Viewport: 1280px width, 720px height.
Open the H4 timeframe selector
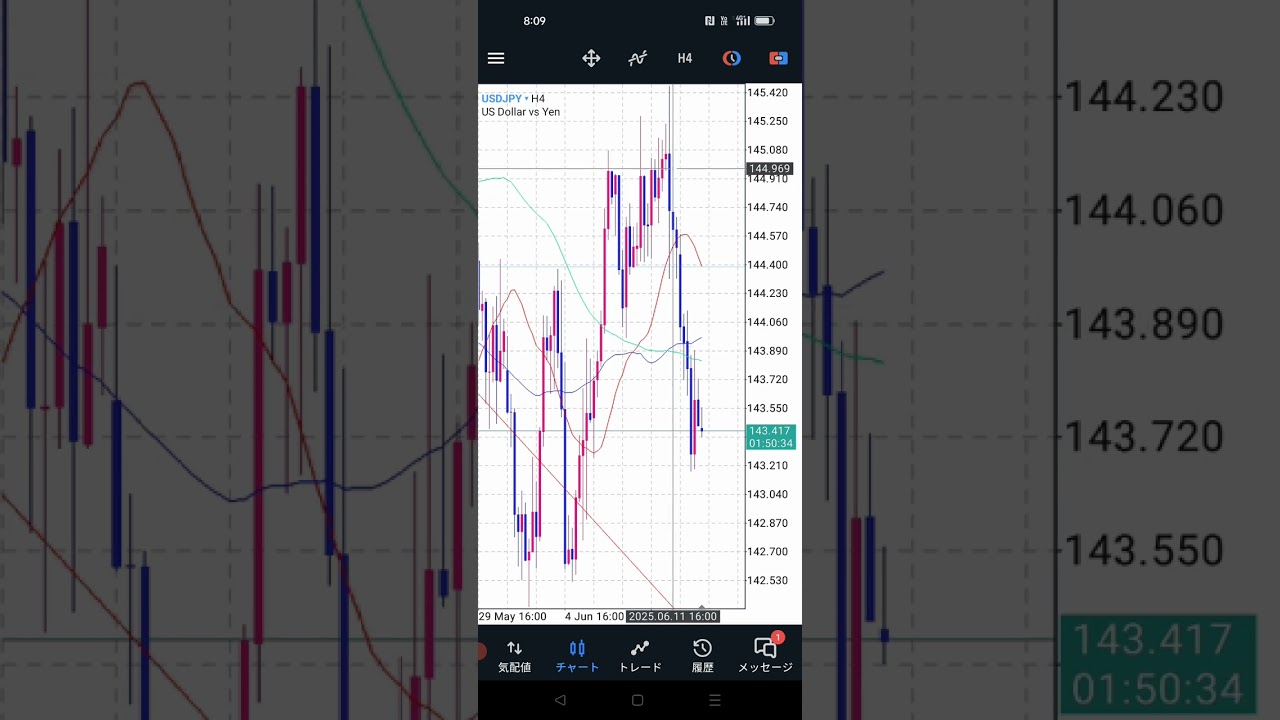point(684,59)
